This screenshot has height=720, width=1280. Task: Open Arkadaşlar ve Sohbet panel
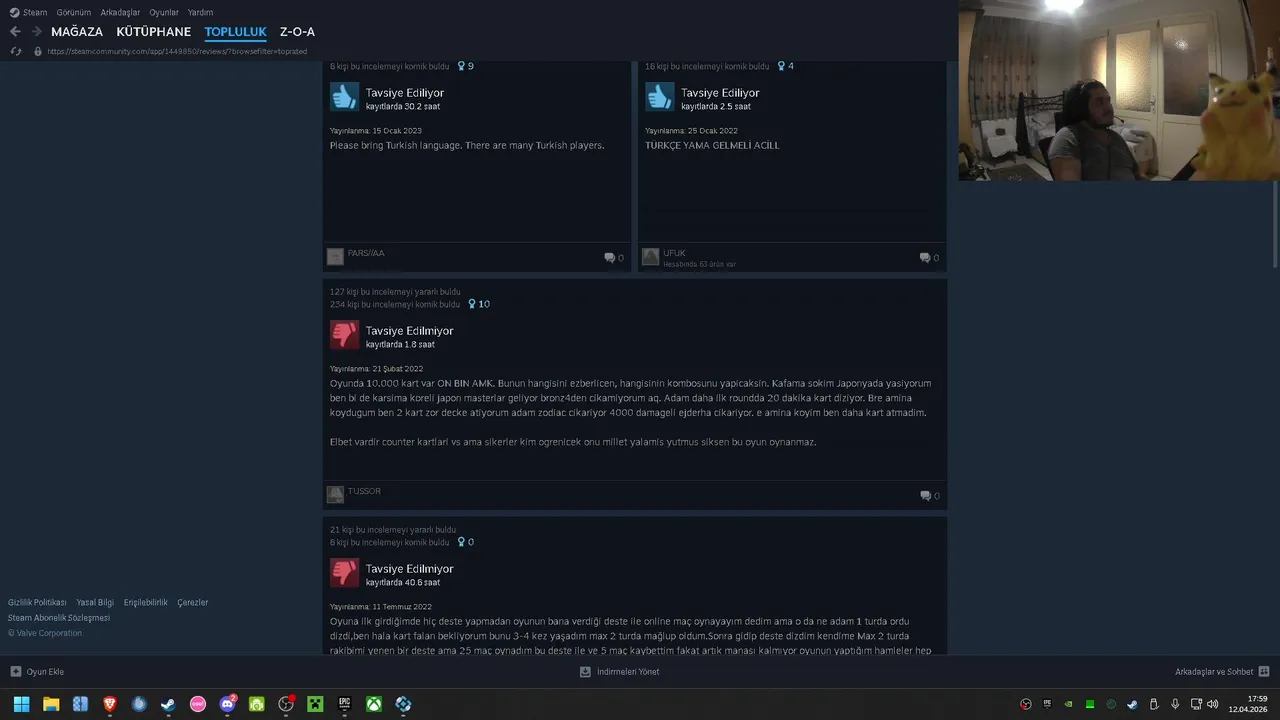(1222, 672)
